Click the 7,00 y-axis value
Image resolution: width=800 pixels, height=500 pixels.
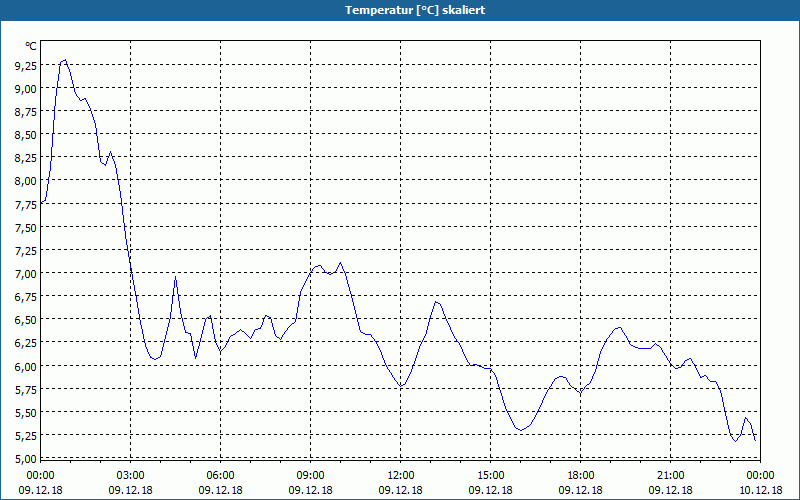[26, 273]
